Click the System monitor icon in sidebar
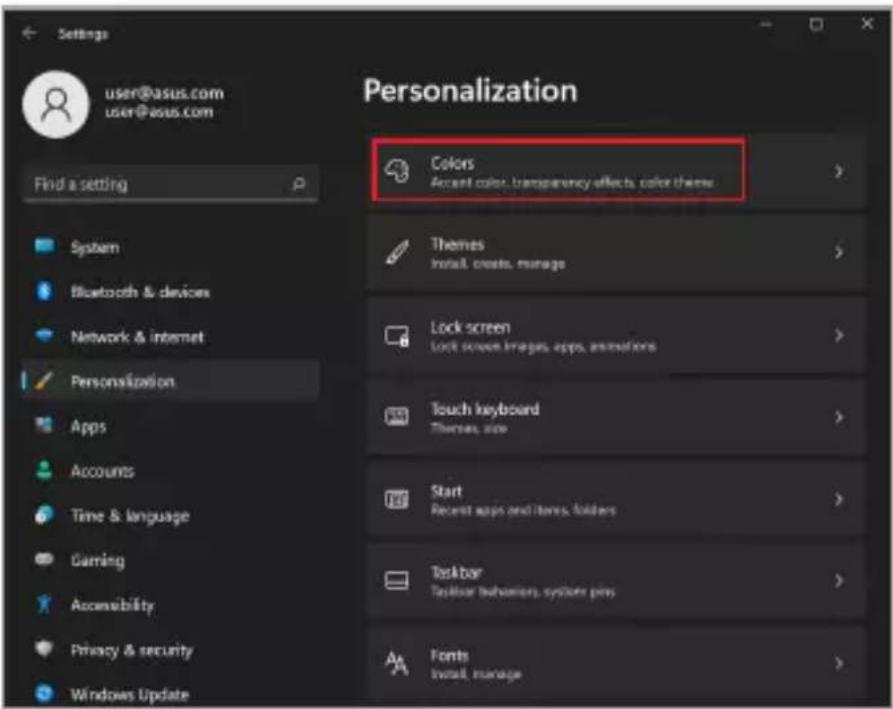893x709 pixels. coord(44,247)
